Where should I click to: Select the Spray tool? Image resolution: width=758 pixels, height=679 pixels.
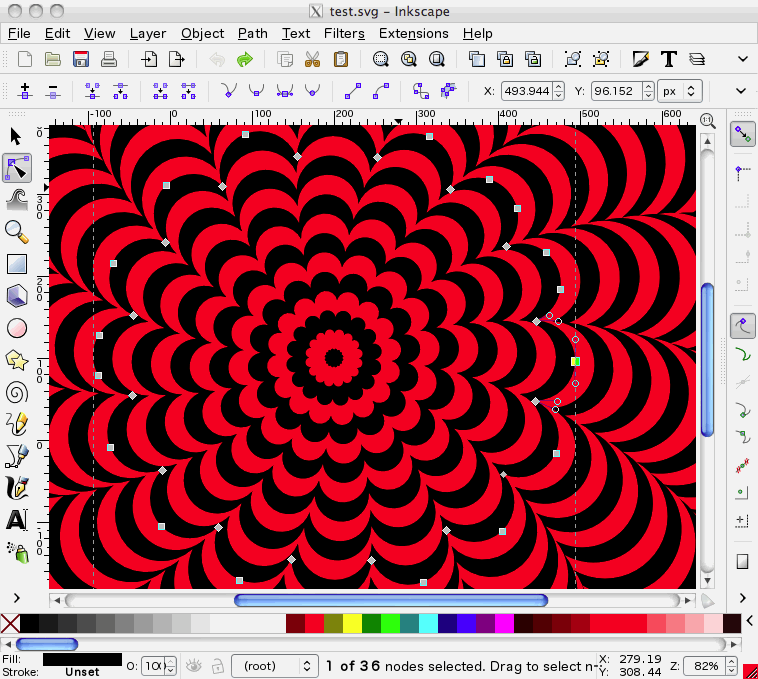18,552
